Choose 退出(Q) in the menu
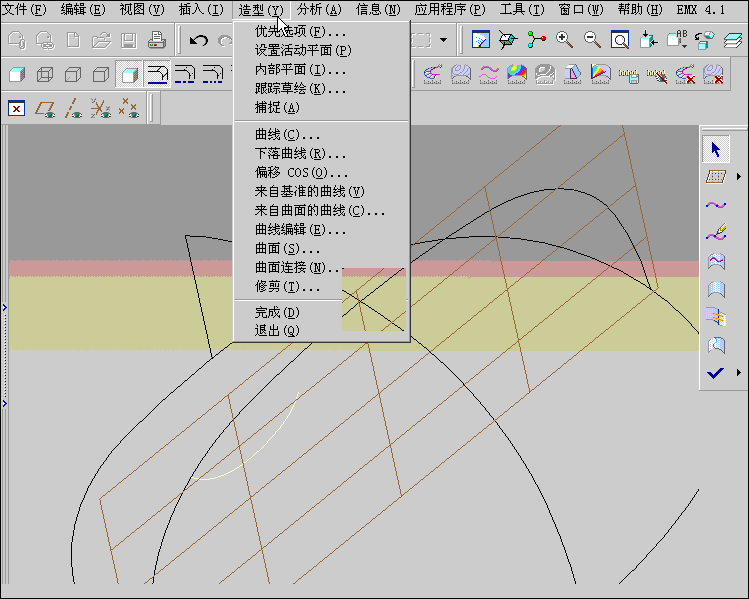 (321, 331)
